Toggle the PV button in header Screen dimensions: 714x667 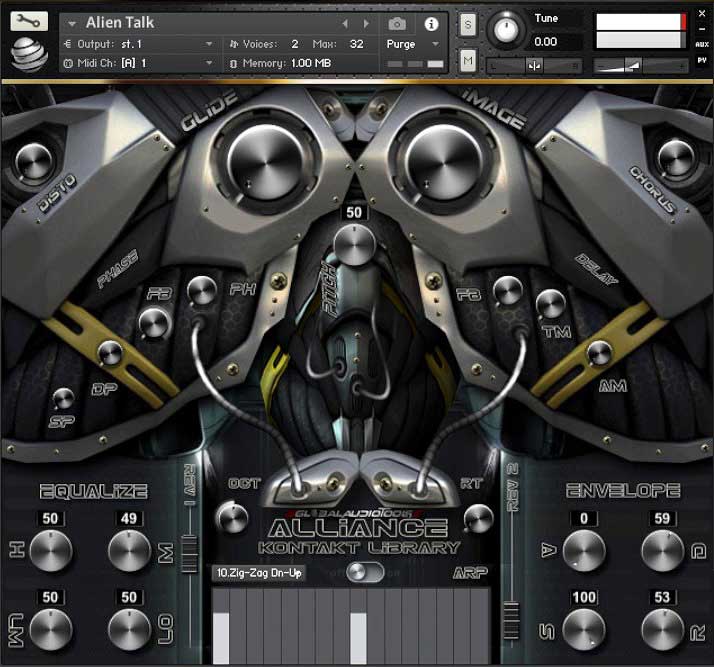[702, 60]
